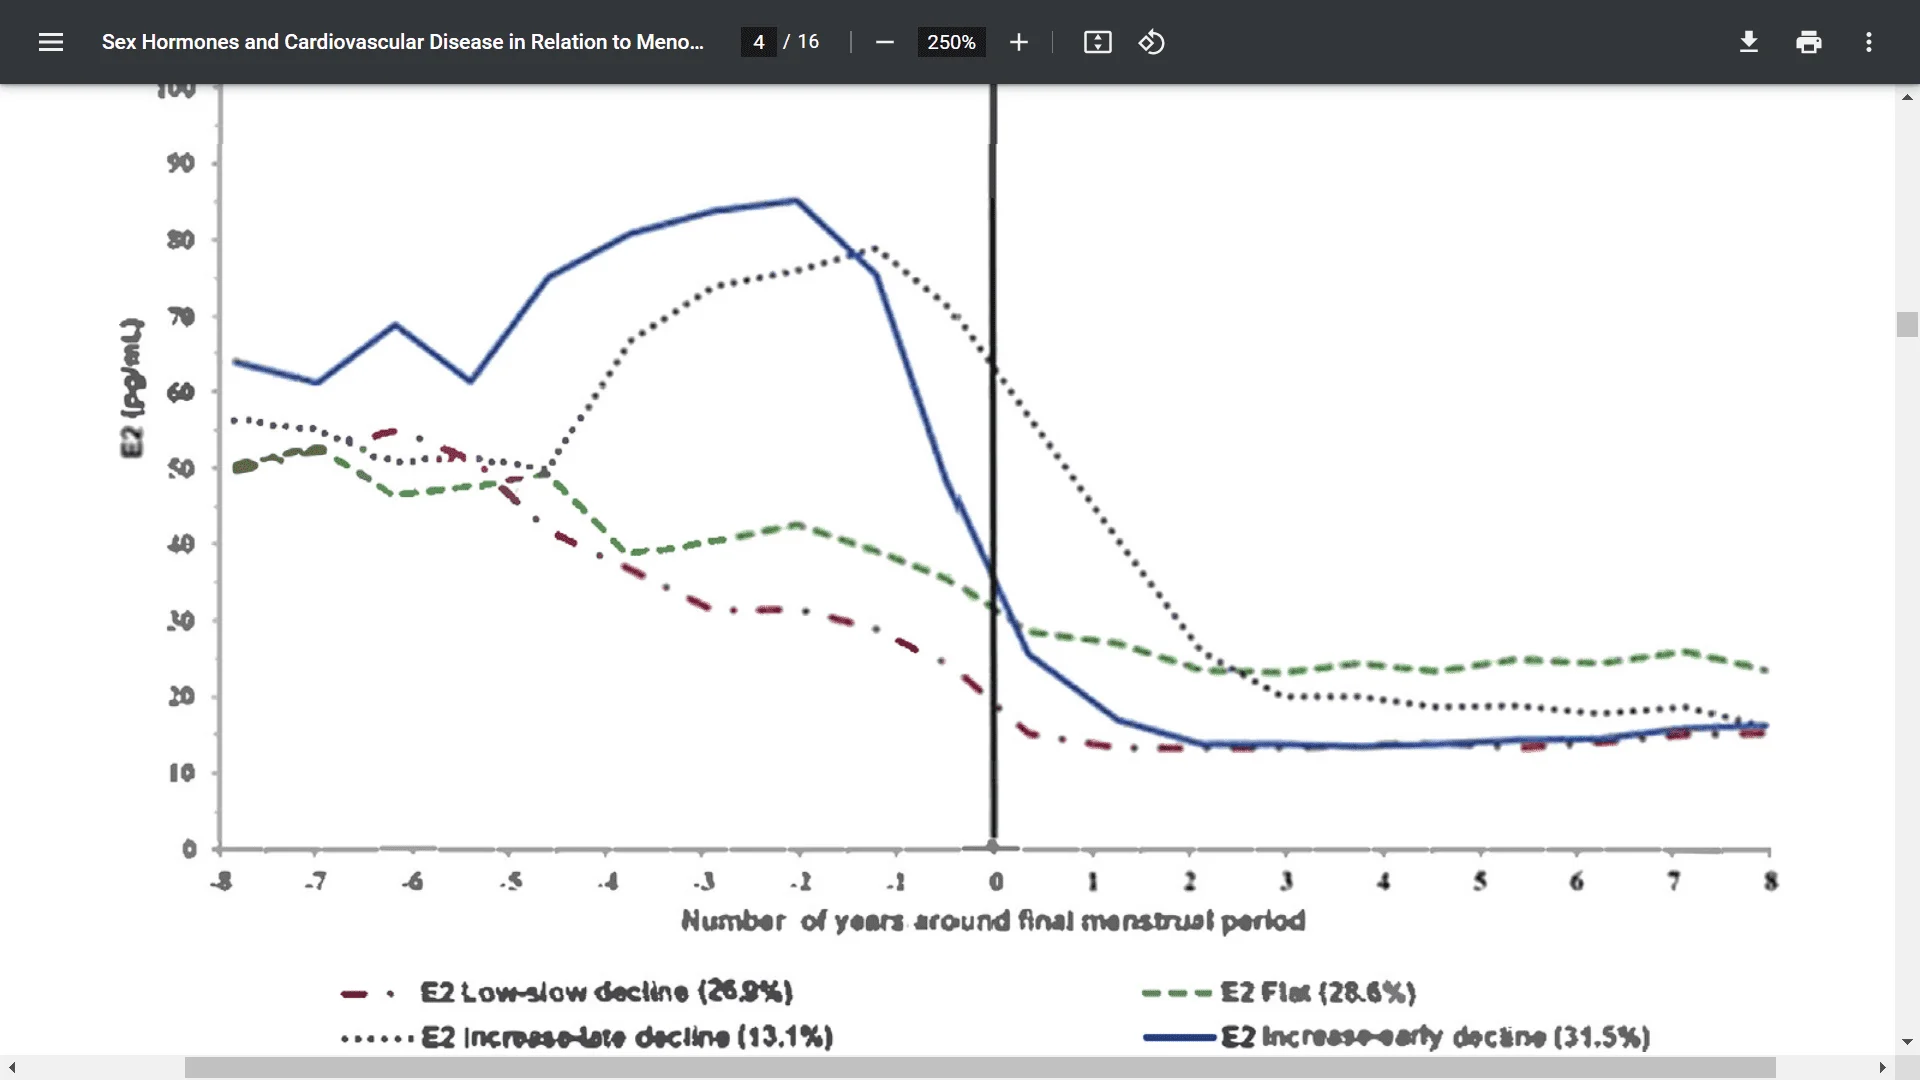Click the x-axis title 'Number of years around final menstrual period'
Viewport: 1920px width, 1080px height.
point(993,921)
